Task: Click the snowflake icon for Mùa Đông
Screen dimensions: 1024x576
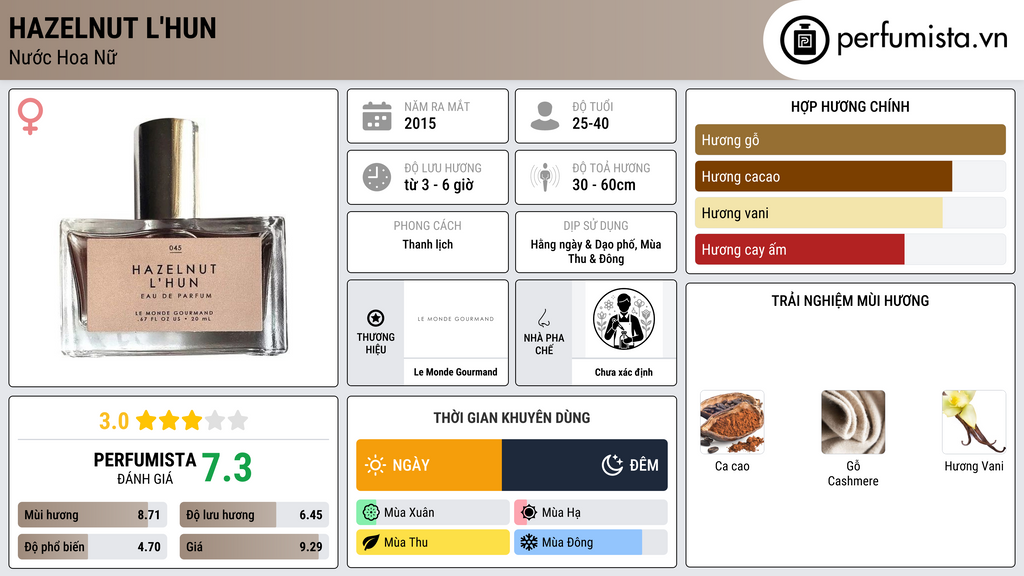Action: point(528,542)
